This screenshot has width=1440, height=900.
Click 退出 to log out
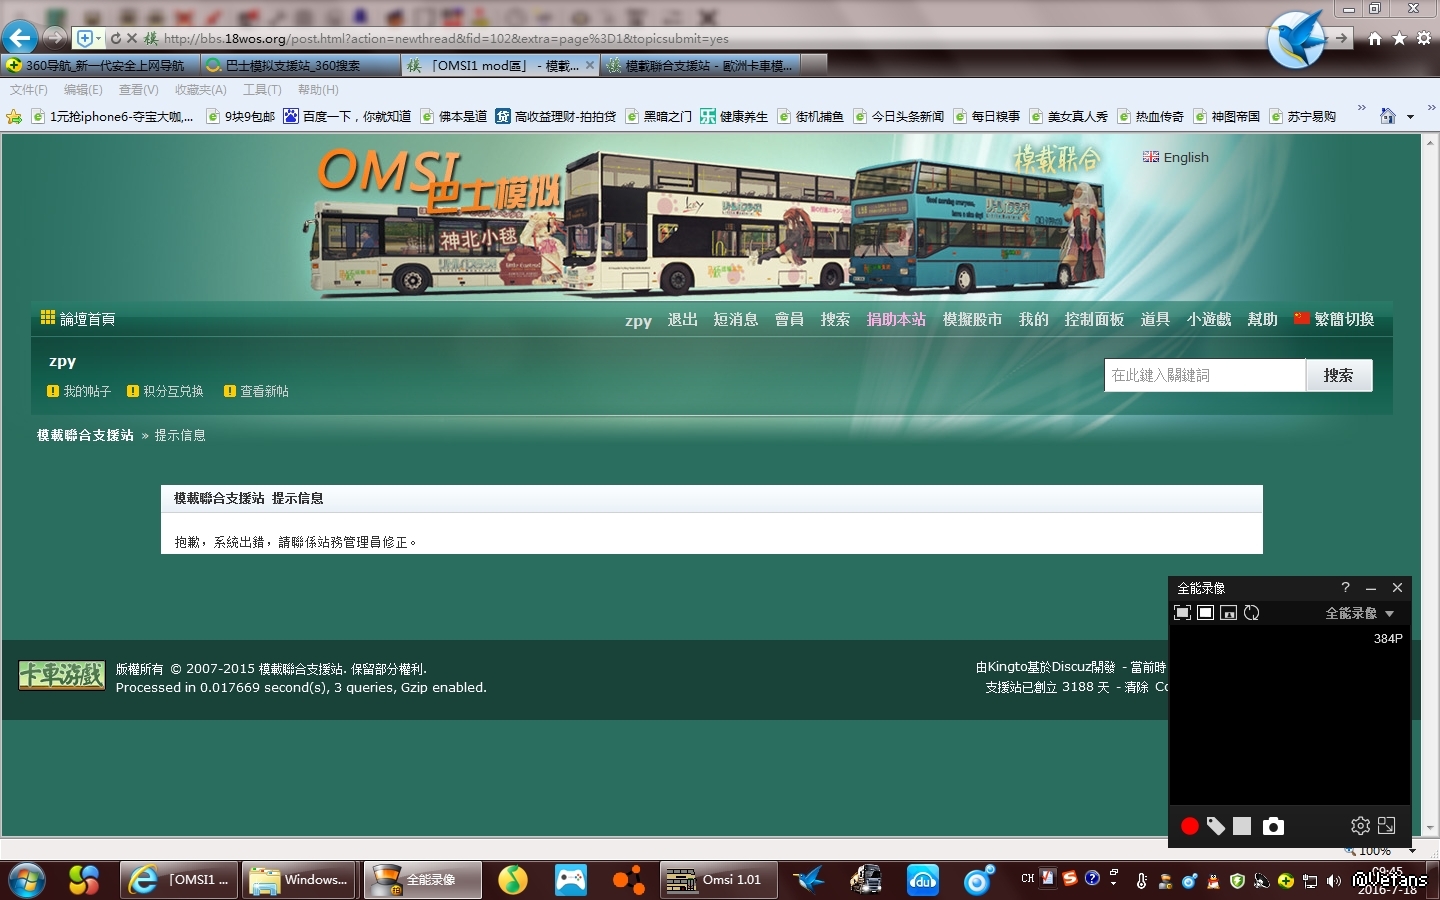(x=683, y=319)
